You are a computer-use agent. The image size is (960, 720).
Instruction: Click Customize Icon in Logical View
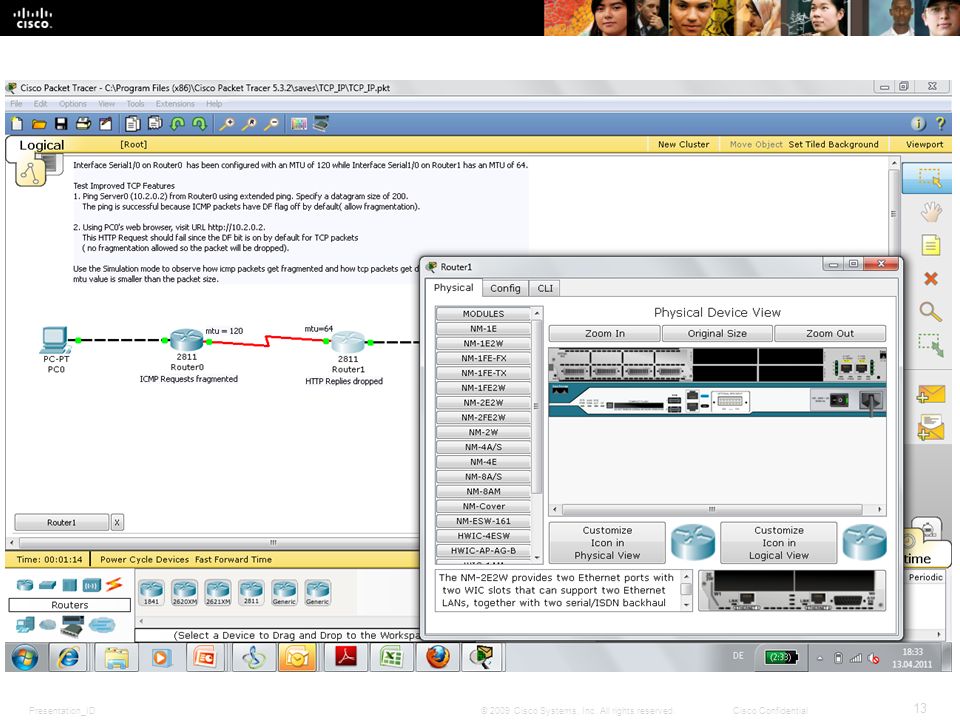[778, 542]
